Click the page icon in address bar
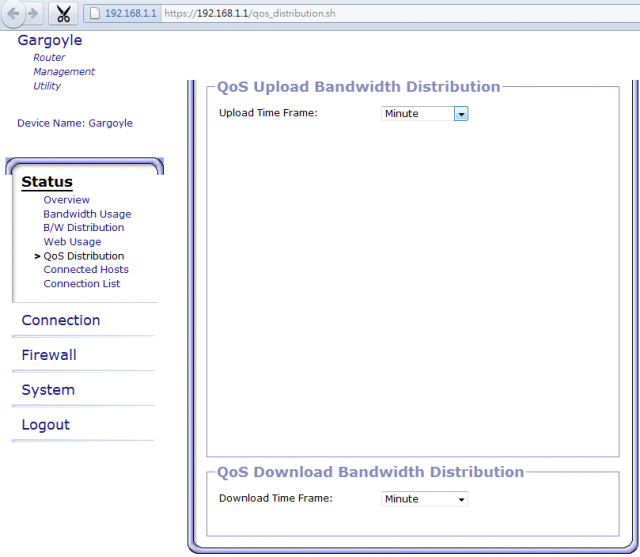 pyautogui.click(x=95, y=13)
